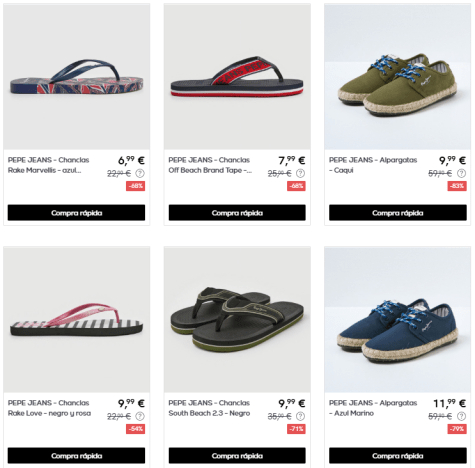Open the navy blue espadrilles product image
The height and width of the screenshot is (468, 475).
[398, 320]
